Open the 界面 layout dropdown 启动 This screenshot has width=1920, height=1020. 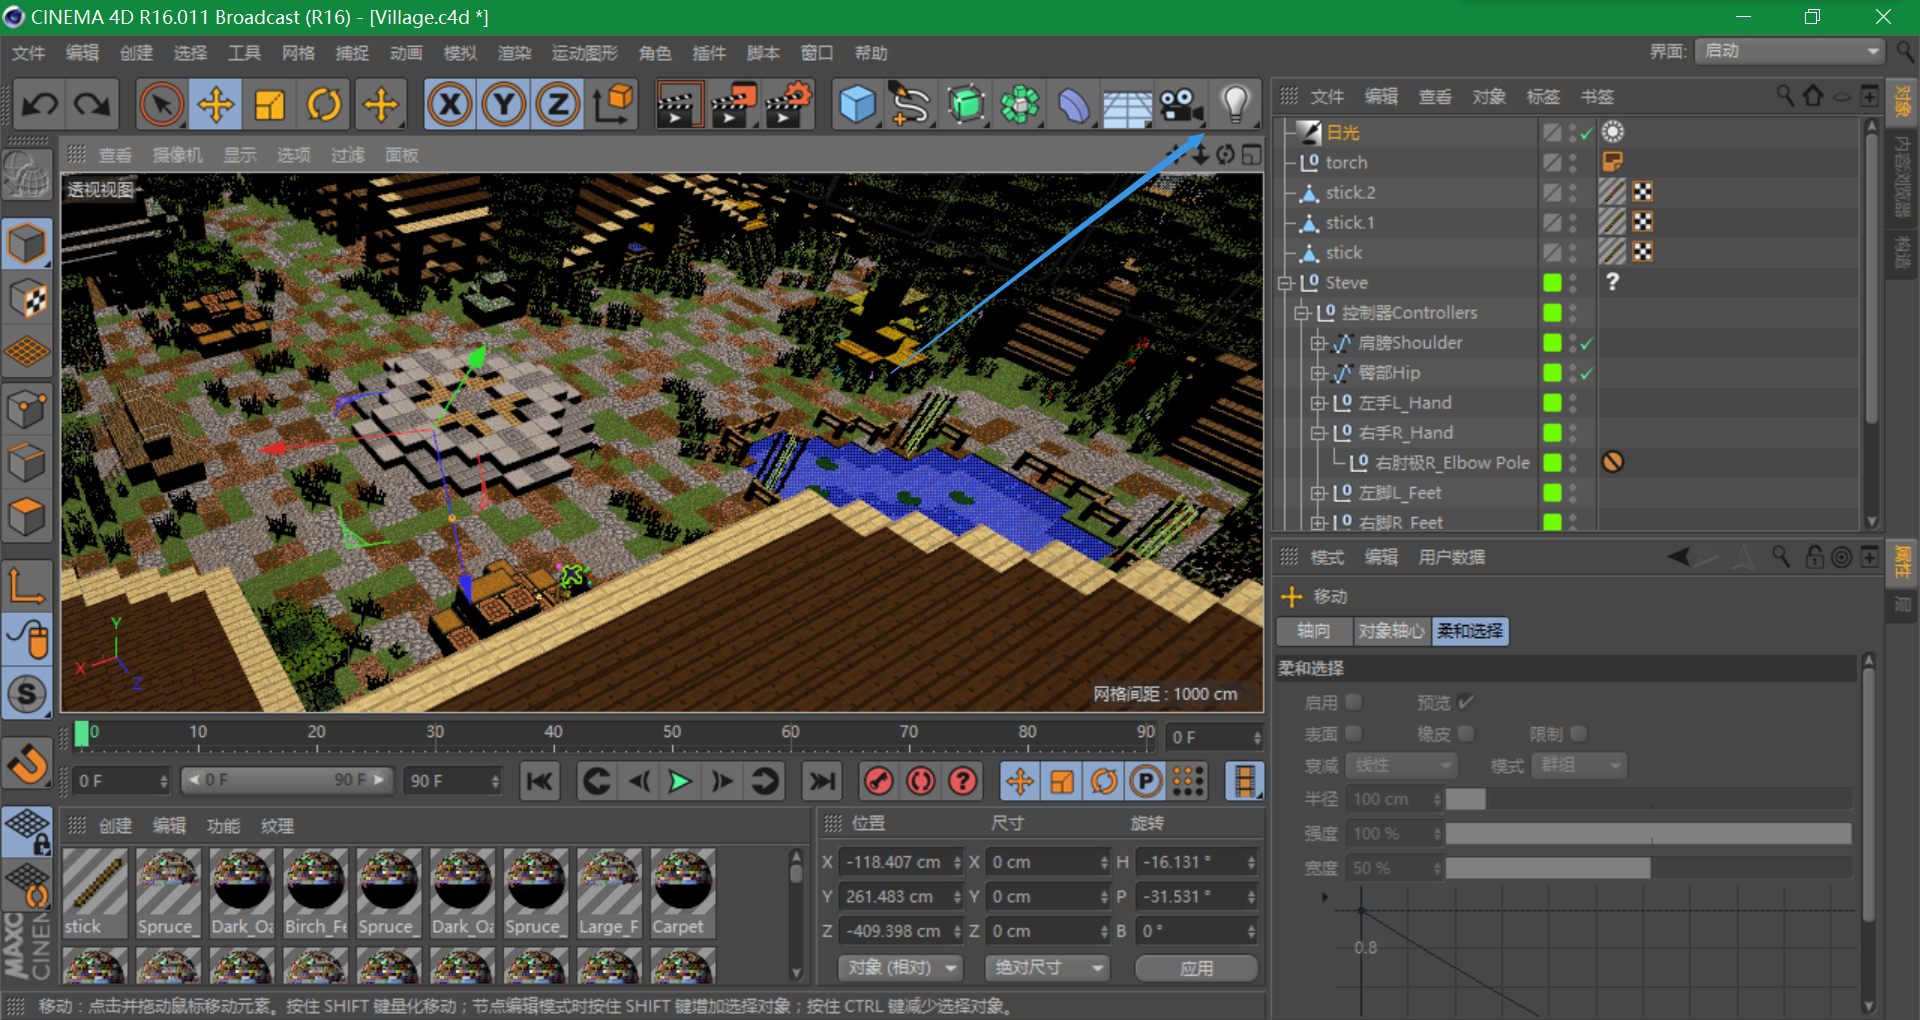point(1790,51)
